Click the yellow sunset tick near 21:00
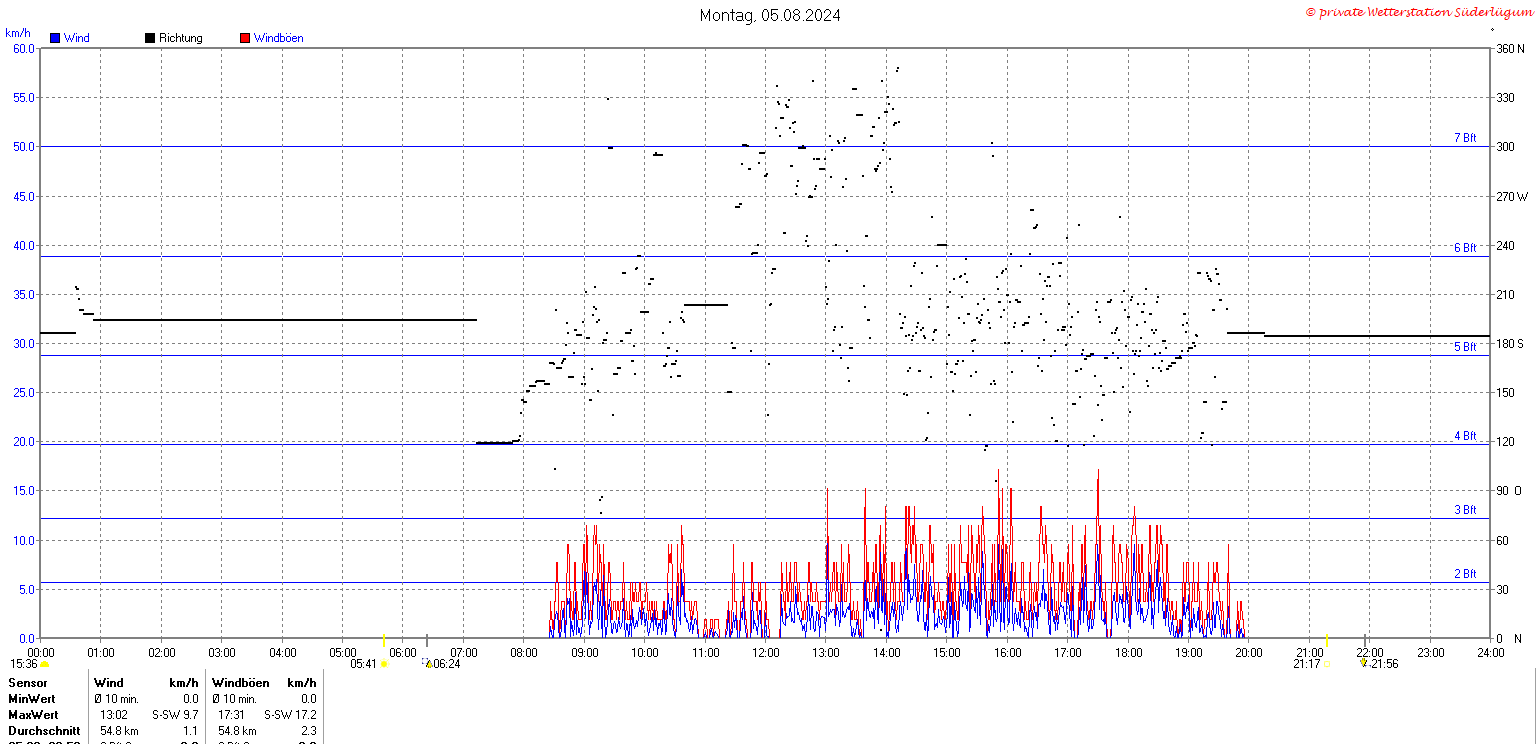This screenshot has width=1536, height=744. coord(1326,640)
